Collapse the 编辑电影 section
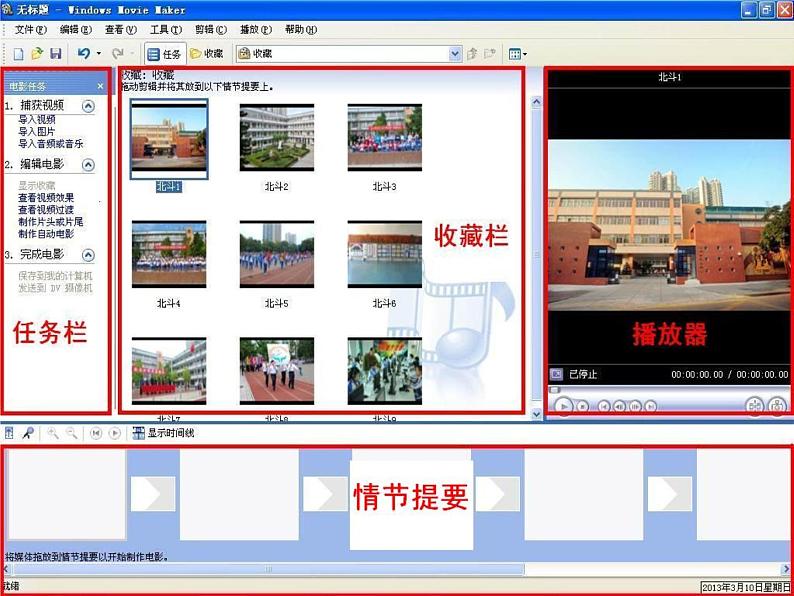The width and height of the screenshot is (794, 596). click(x=88, y=165)
